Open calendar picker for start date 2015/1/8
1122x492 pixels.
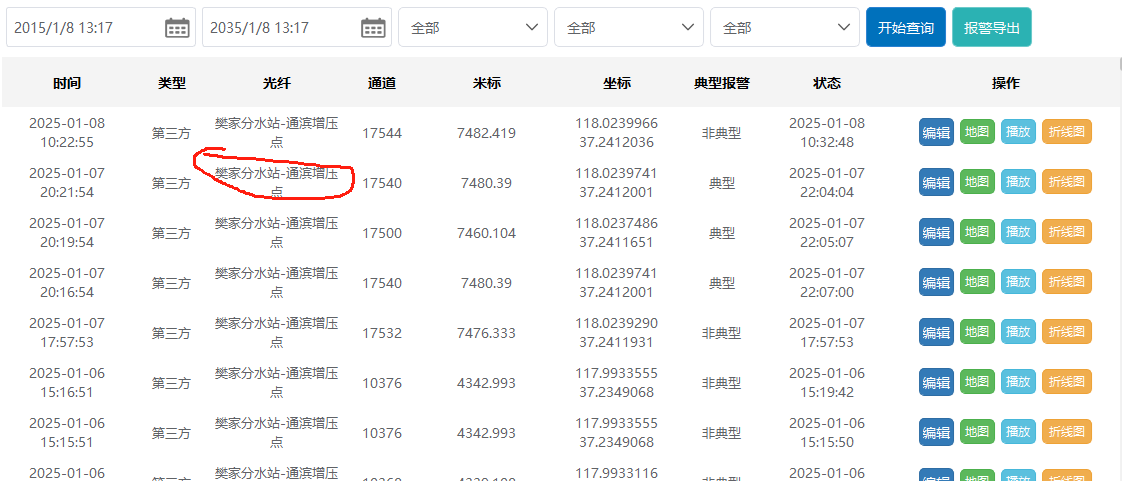177,28
